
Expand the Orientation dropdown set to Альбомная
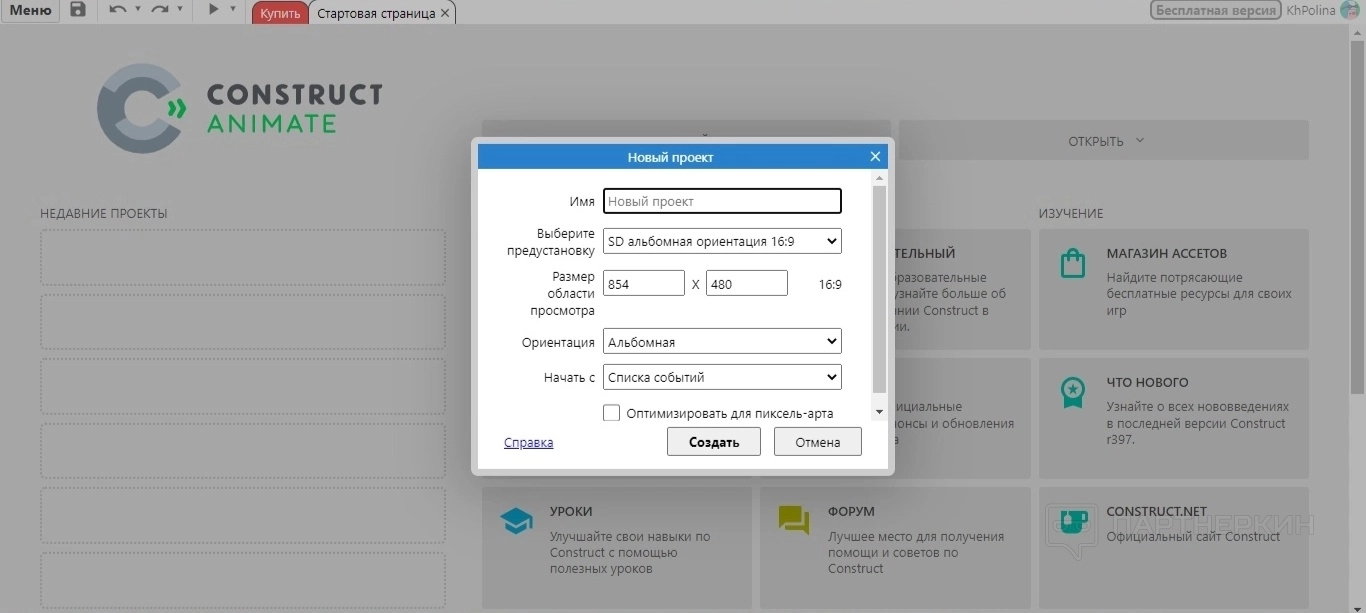(722, 342)
